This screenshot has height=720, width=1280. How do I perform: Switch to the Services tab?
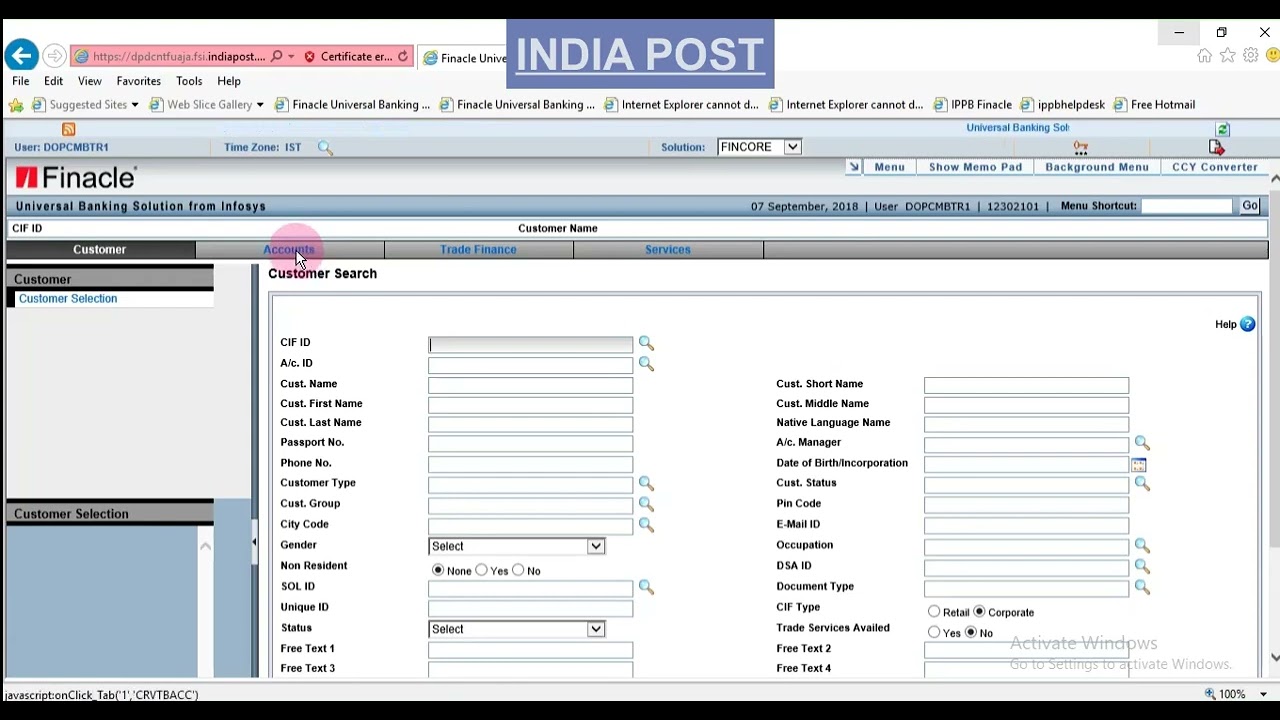(x=668, y=249)
